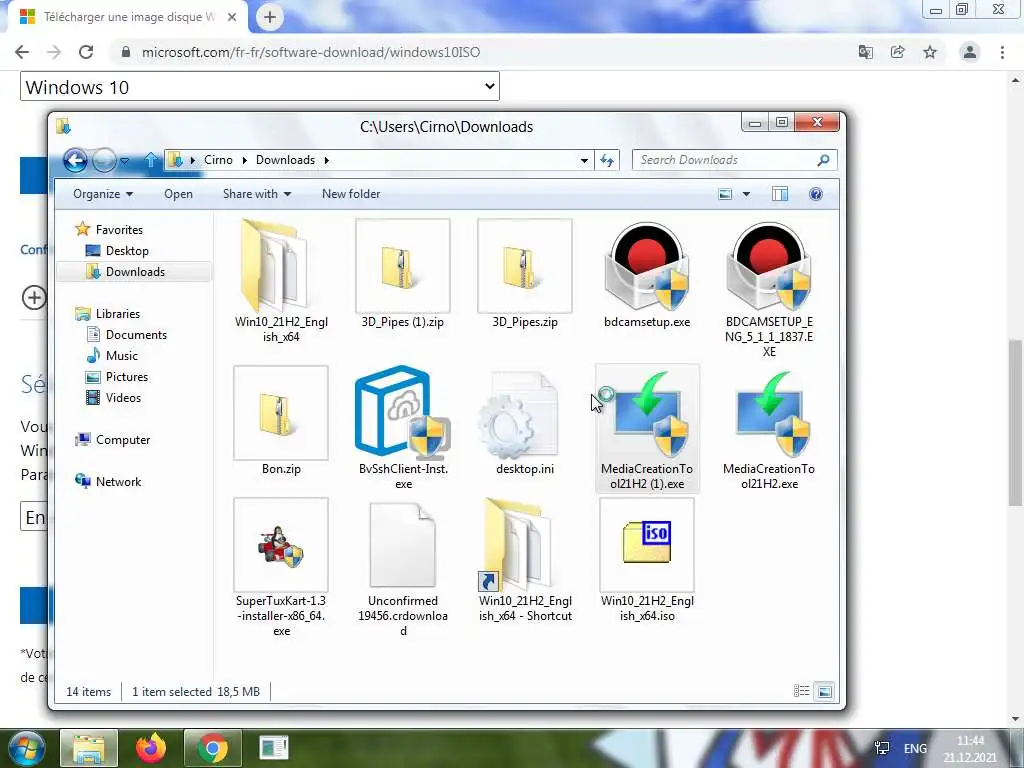The image size is (1024, 768).
Task: Go back in Explorer window
Action: [75, 160]
